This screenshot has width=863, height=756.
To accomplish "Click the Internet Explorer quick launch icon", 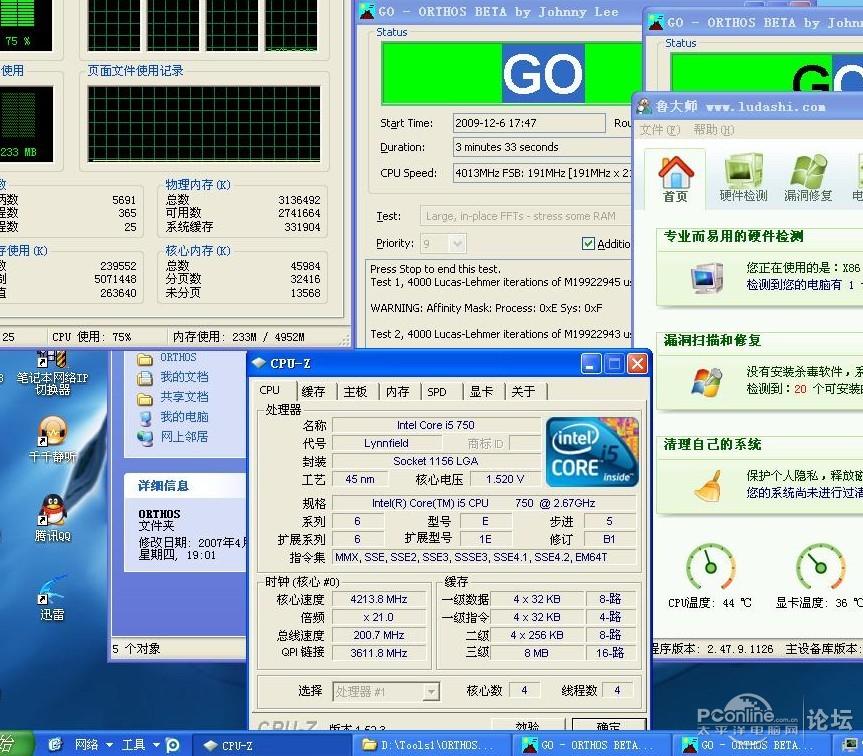I will (55, 745).
